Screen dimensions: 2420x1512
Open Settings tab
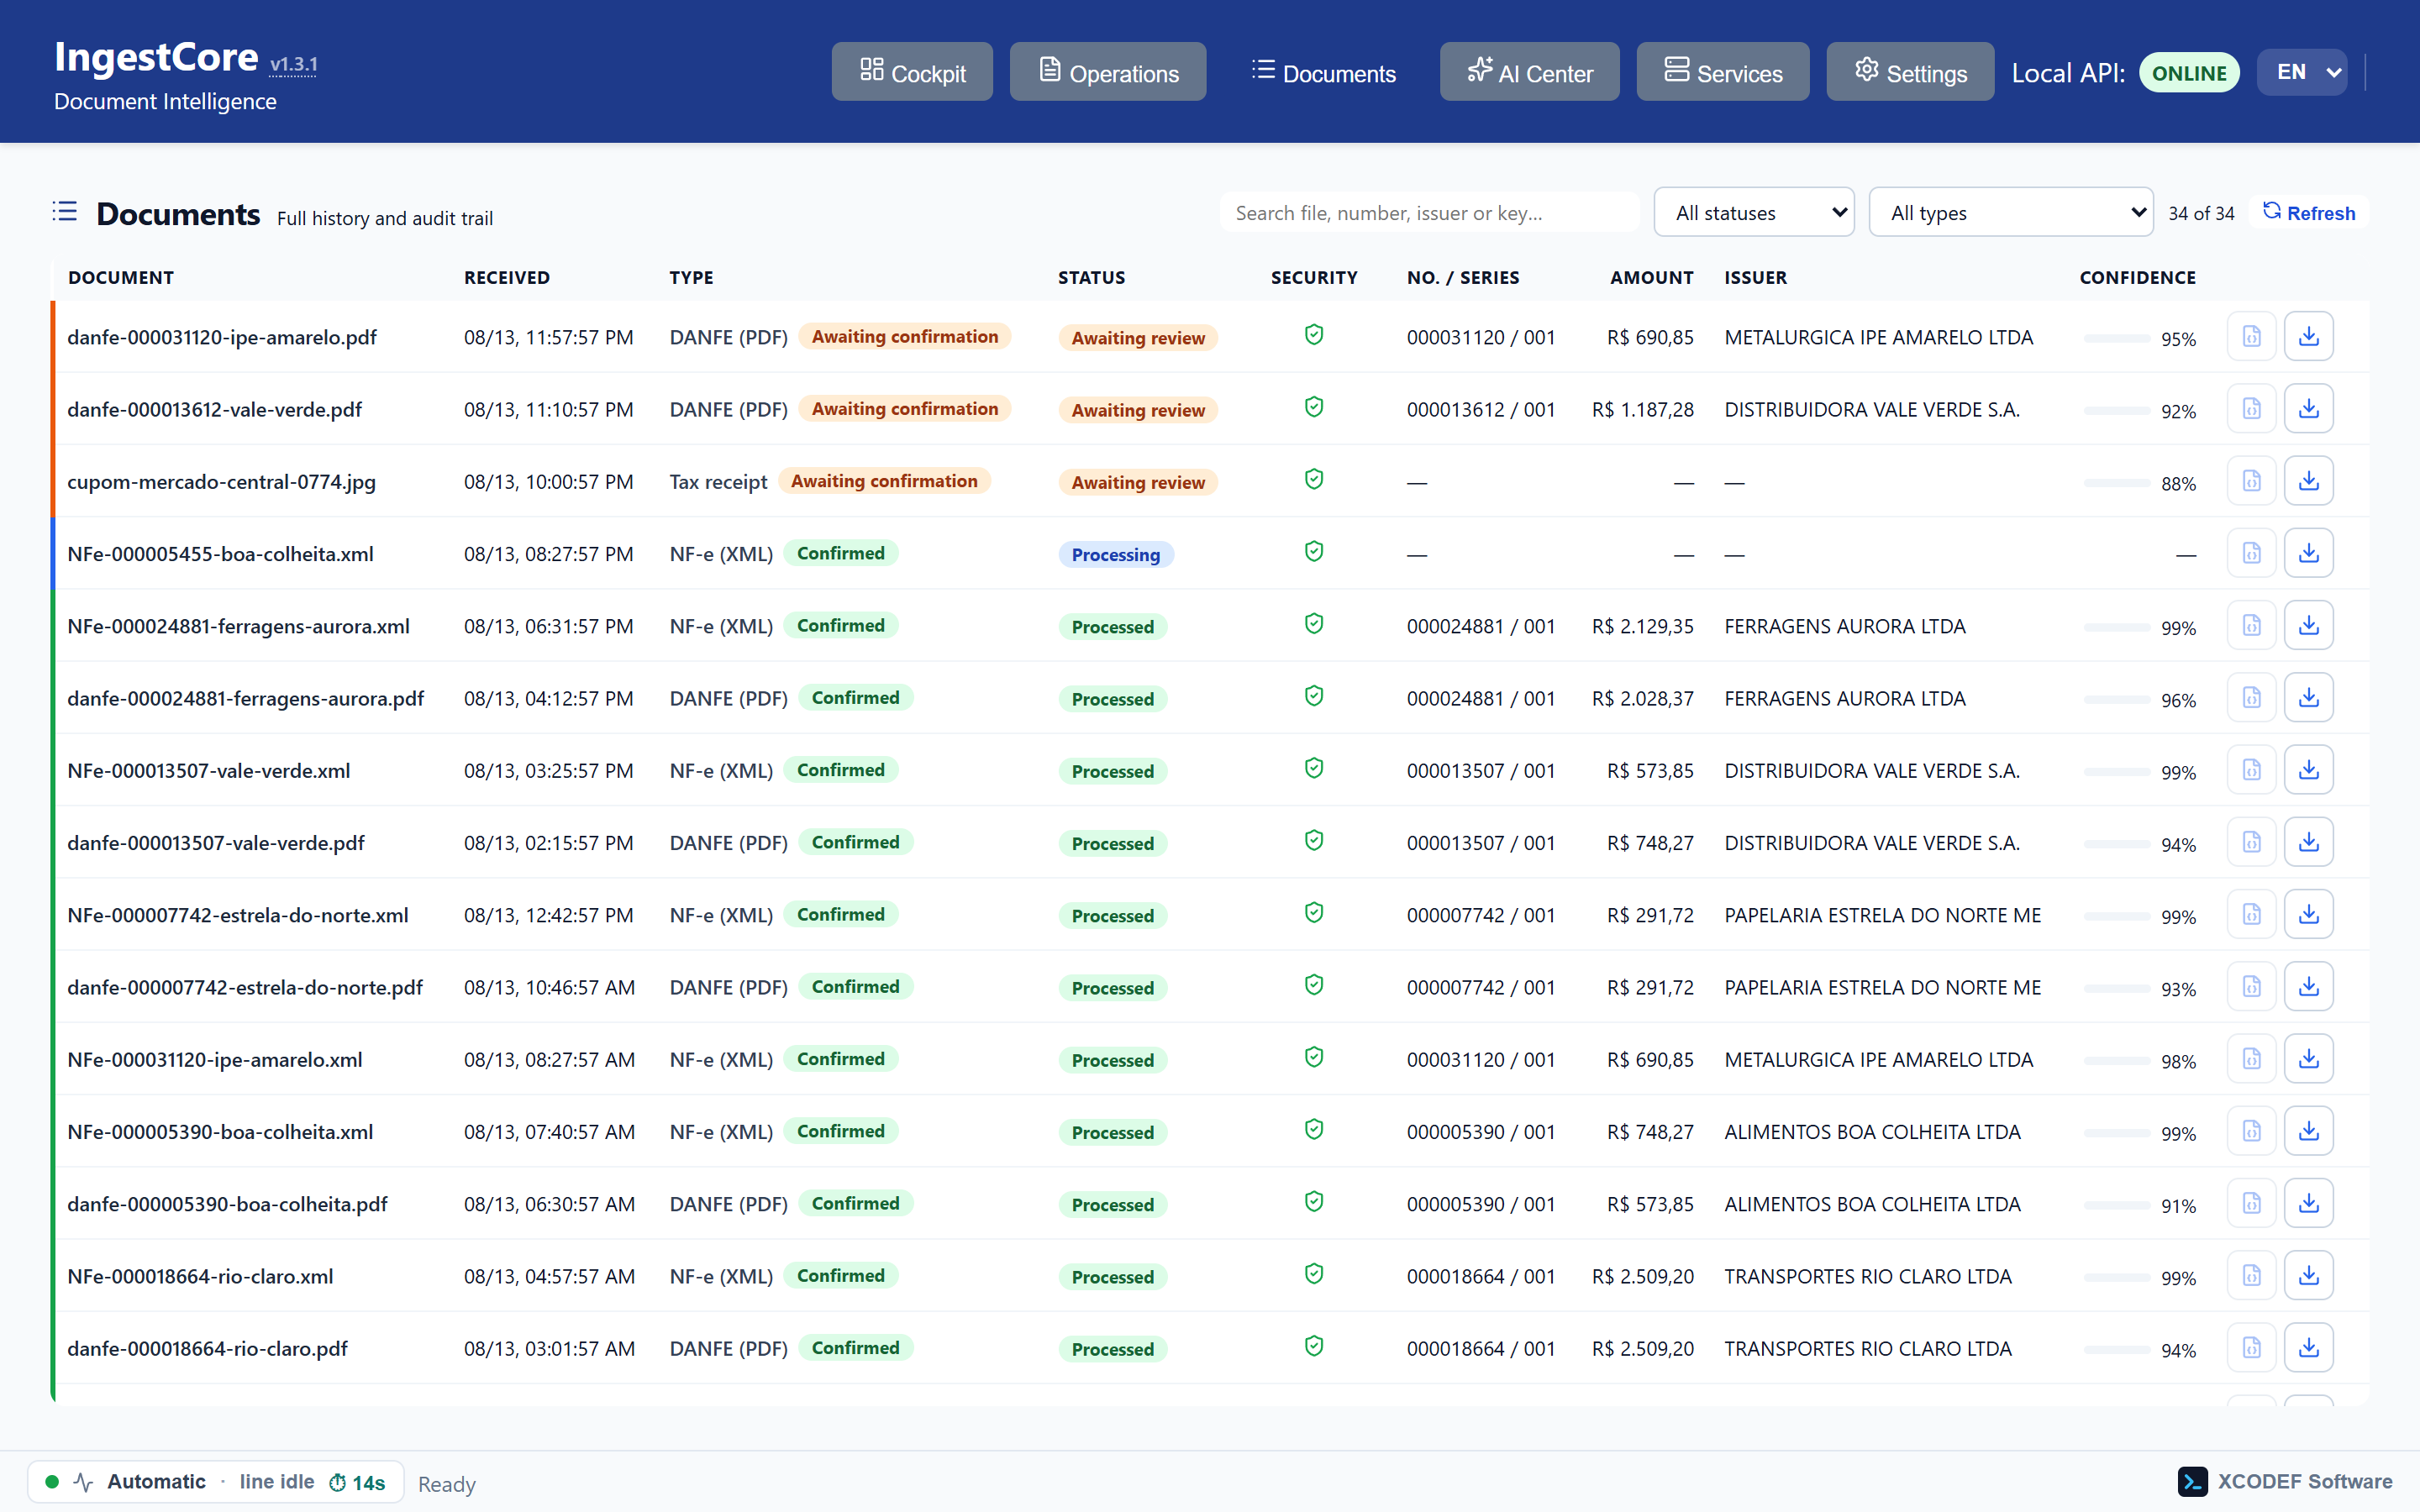(1910, 72)
